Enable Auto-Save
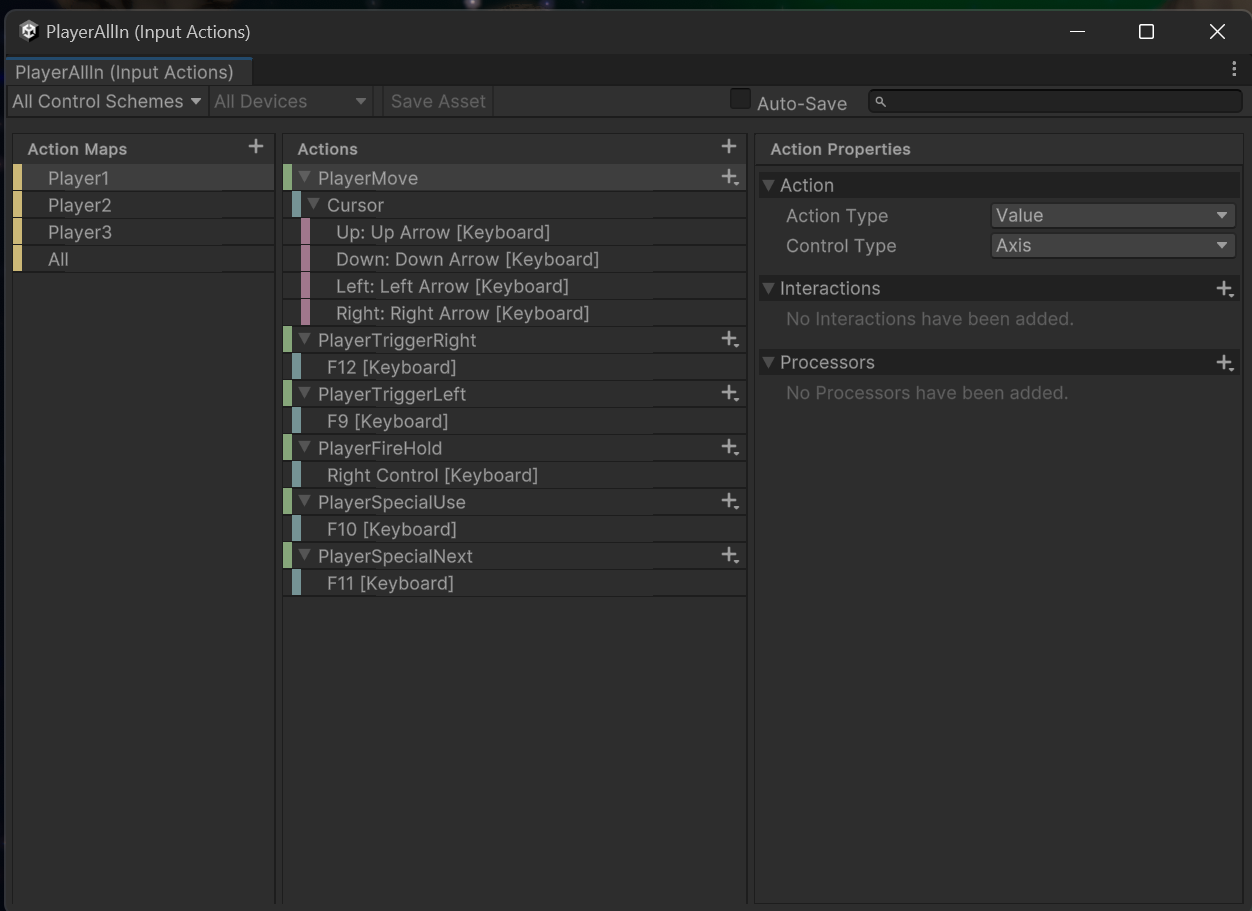 click(740, 99)
